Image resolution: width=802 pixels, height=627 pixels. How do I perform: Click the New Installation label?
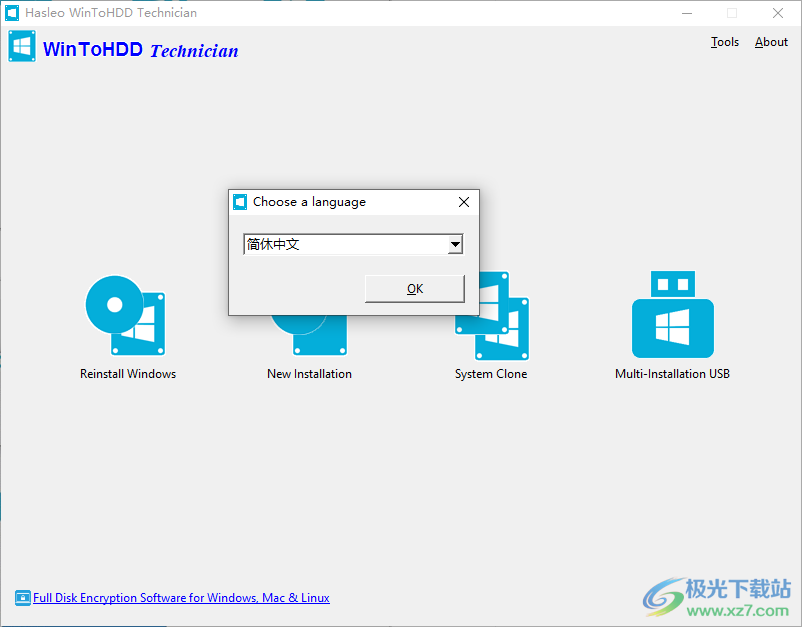pos(309,374)
